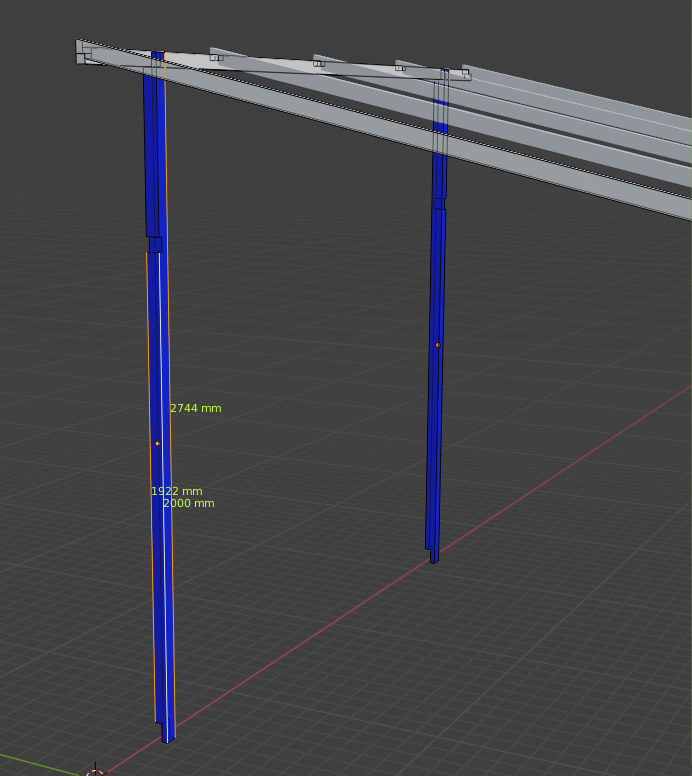Select the origin dot on the right post

(x=437, y=345)
